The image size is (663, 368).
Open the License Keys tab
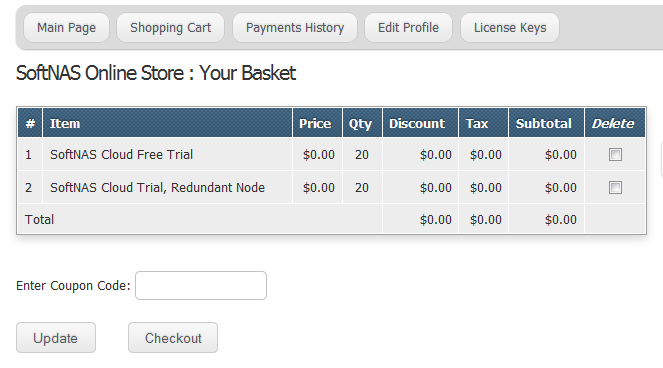click(x=510, y=28)
